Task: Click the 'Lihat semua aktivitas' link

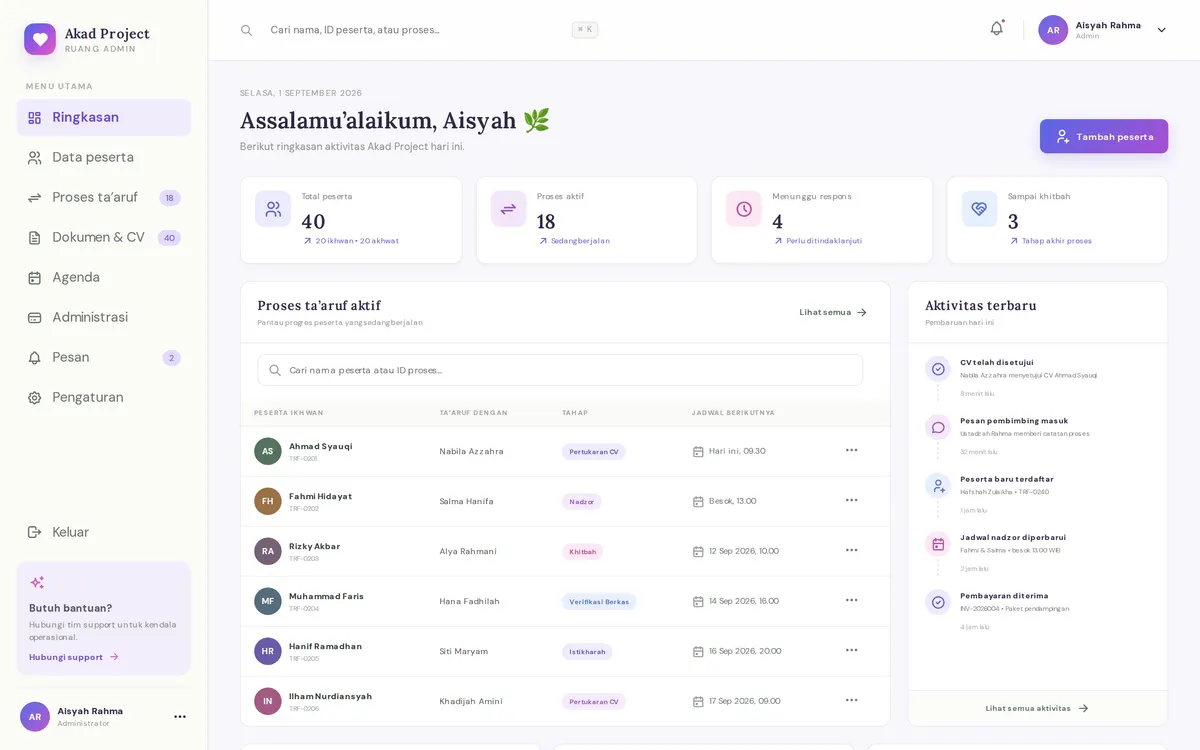Action: tap(1037, 708)
